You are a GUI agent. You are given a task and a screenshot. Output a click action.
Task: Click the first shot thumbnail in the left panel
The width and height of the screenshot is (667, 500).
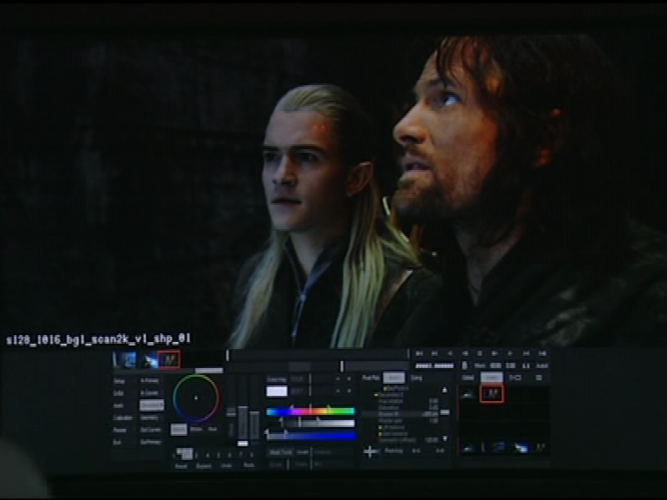(x=127, y=359)
